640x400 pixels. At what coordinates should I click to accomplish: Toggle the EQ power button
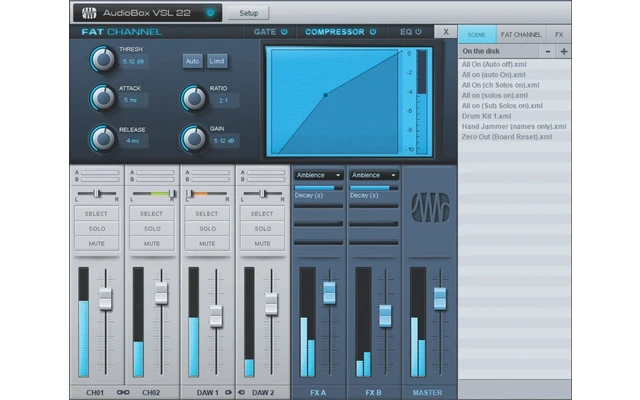(x=418, y=32)
